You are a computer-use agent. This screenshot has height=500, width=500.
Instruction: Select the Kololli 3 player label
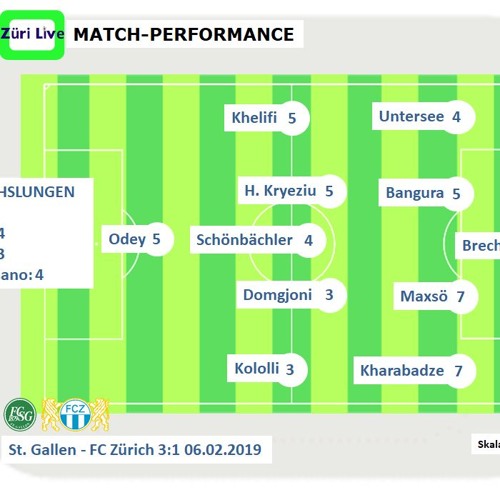(x=267, y=369)
